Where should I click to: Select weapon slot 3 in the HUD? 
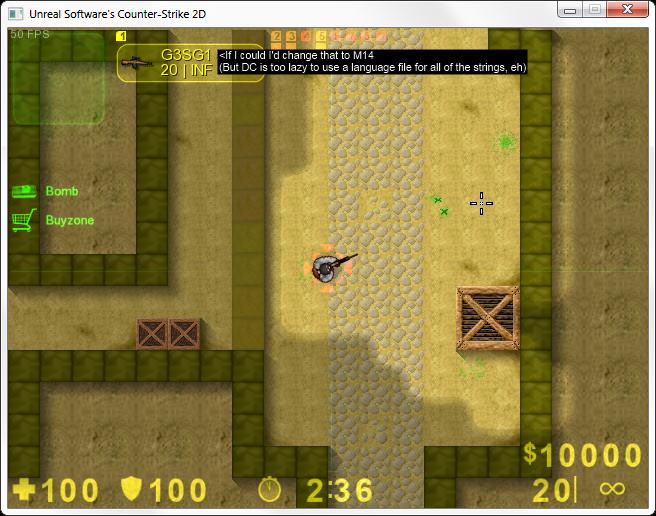pos(291,36)
